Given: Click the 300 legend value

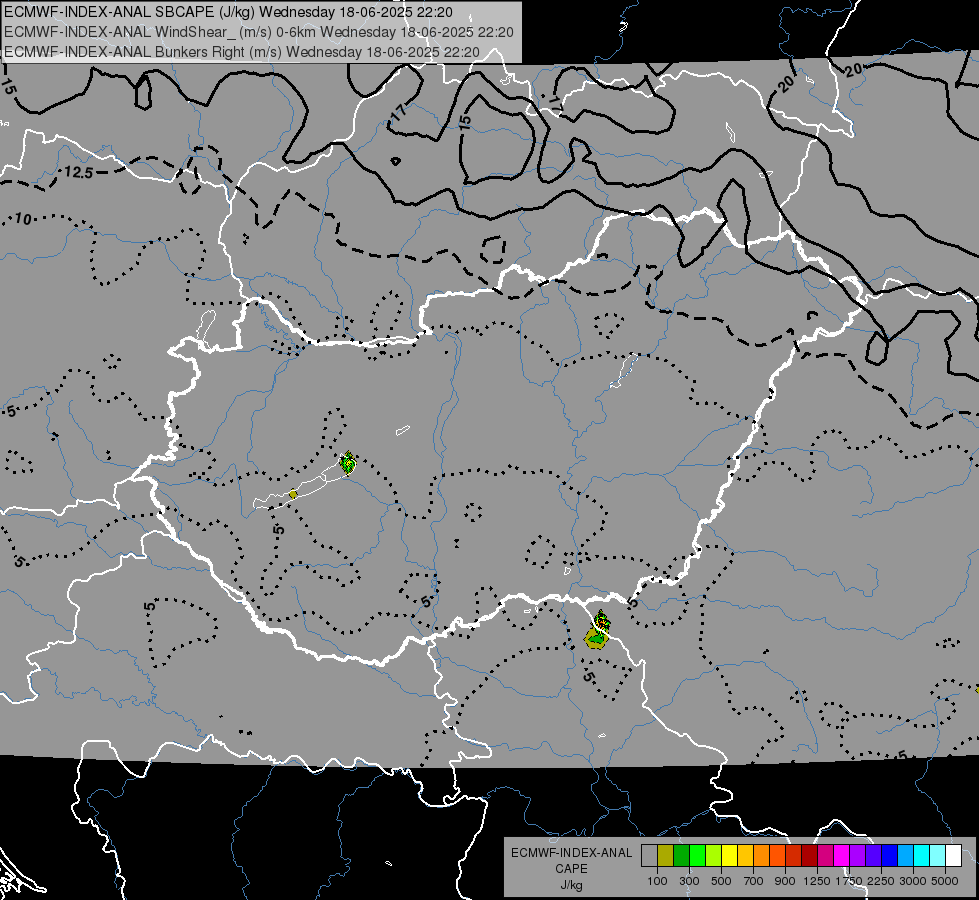Looking at the screenshot, I should pos(689,881).
